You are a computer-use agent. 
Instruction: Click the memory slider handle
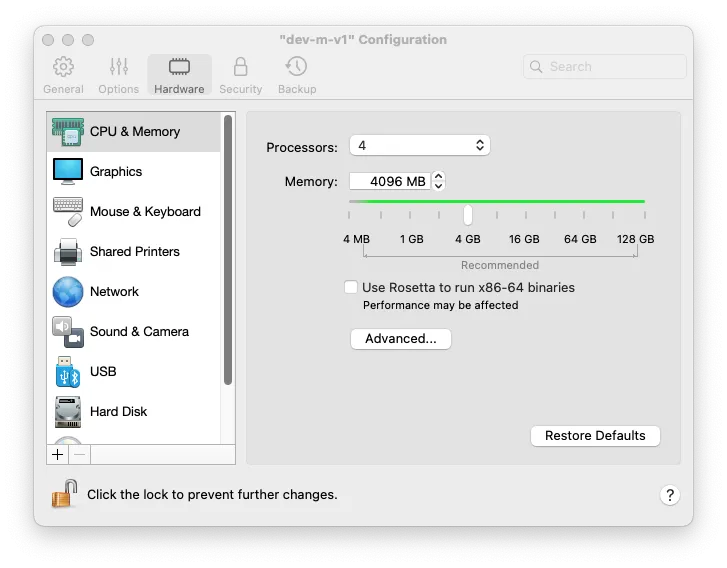point(467,215)
